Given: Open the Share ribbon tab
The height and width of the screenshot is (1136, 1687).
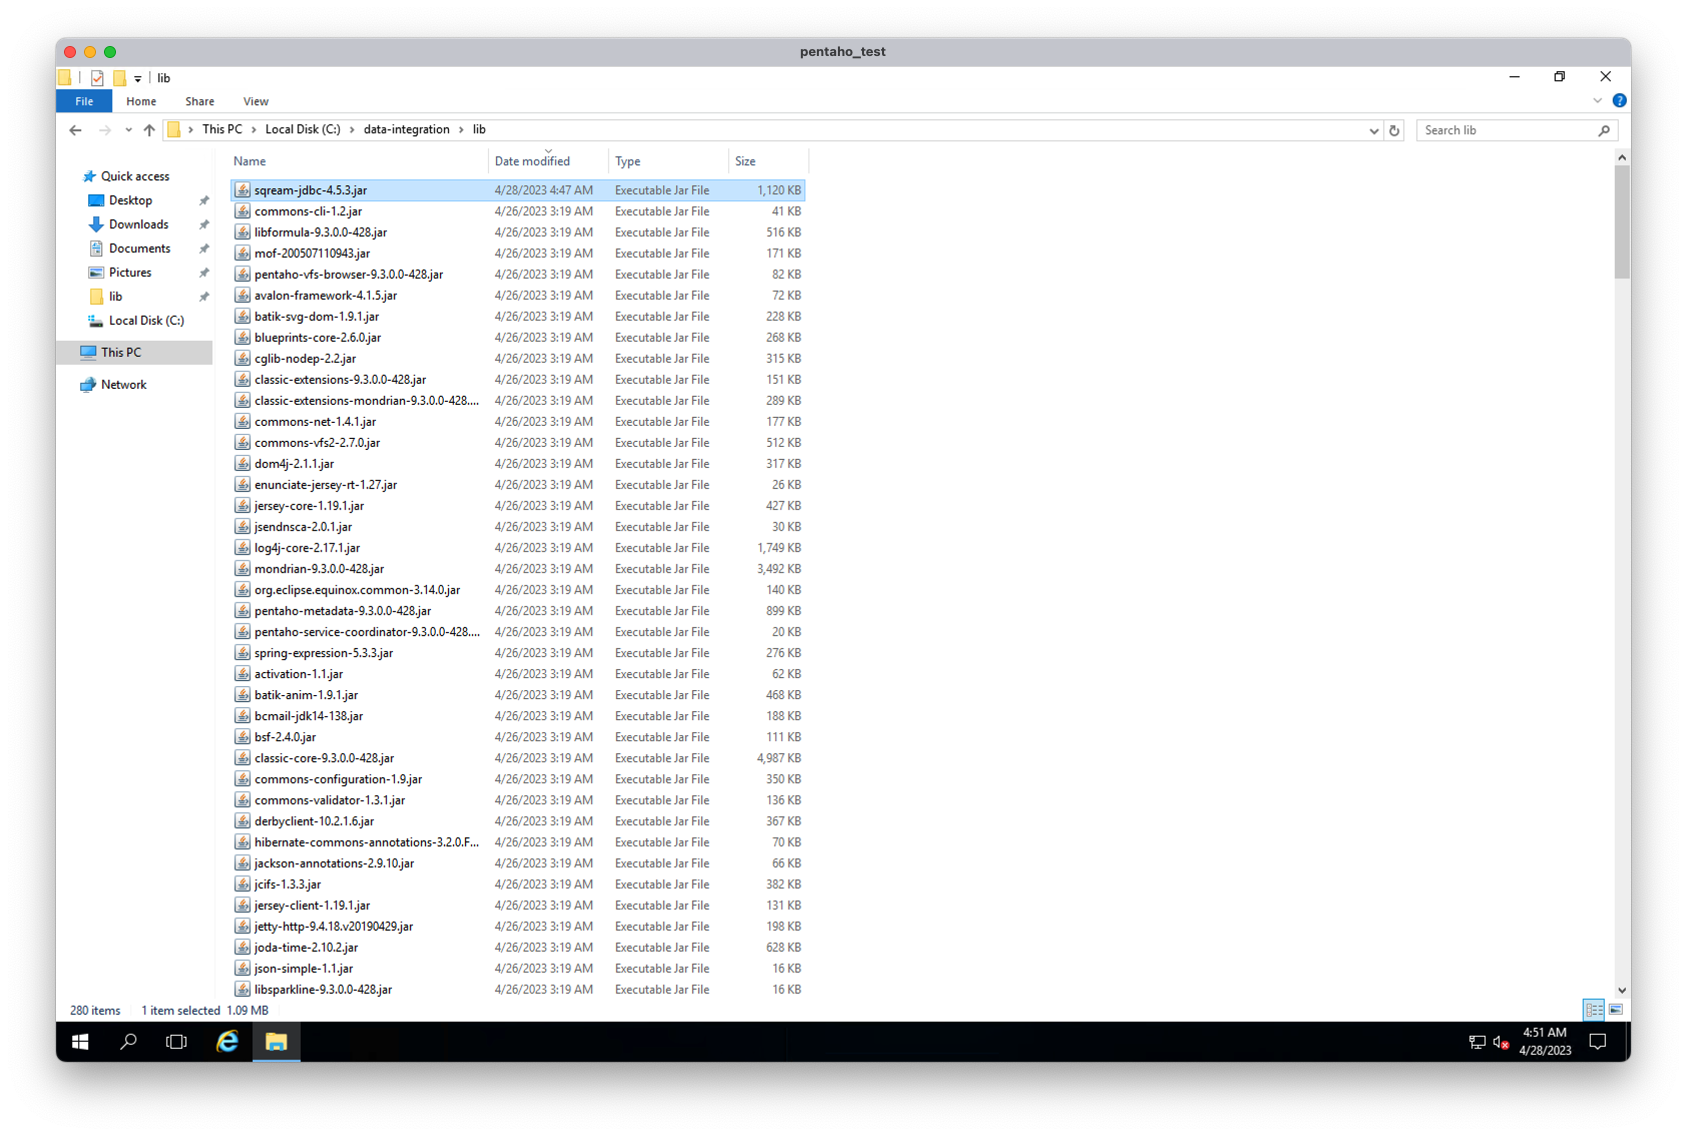Looking at the screenshot, I should coord(199,101).
